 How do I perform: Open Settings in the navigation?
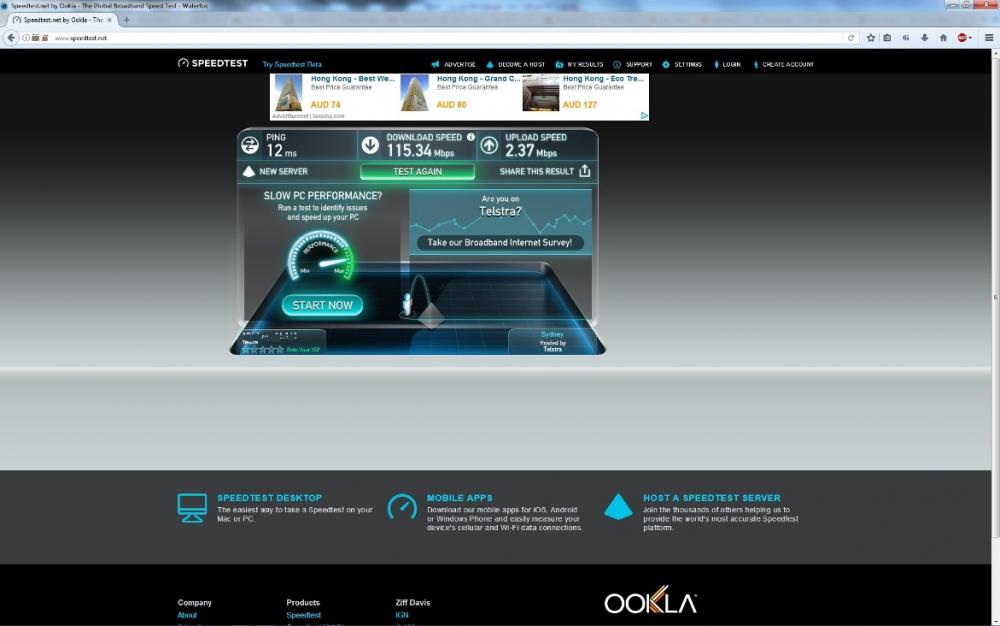[x=682, y=64]
